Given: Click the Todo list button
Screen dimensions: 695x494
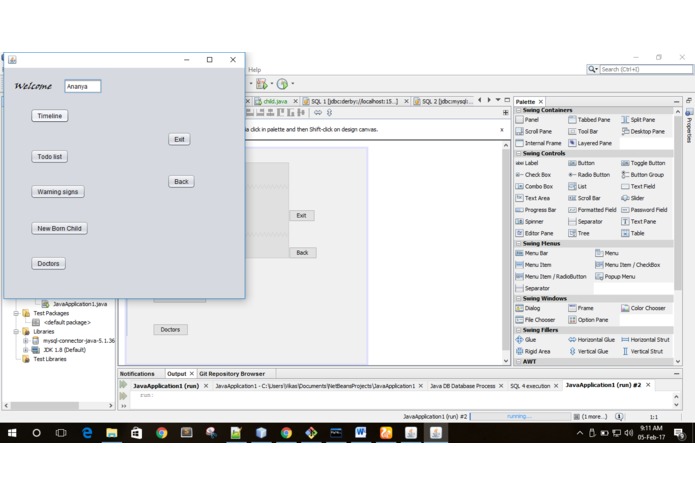Looking at the screenshot, I should tap(50, 156).
